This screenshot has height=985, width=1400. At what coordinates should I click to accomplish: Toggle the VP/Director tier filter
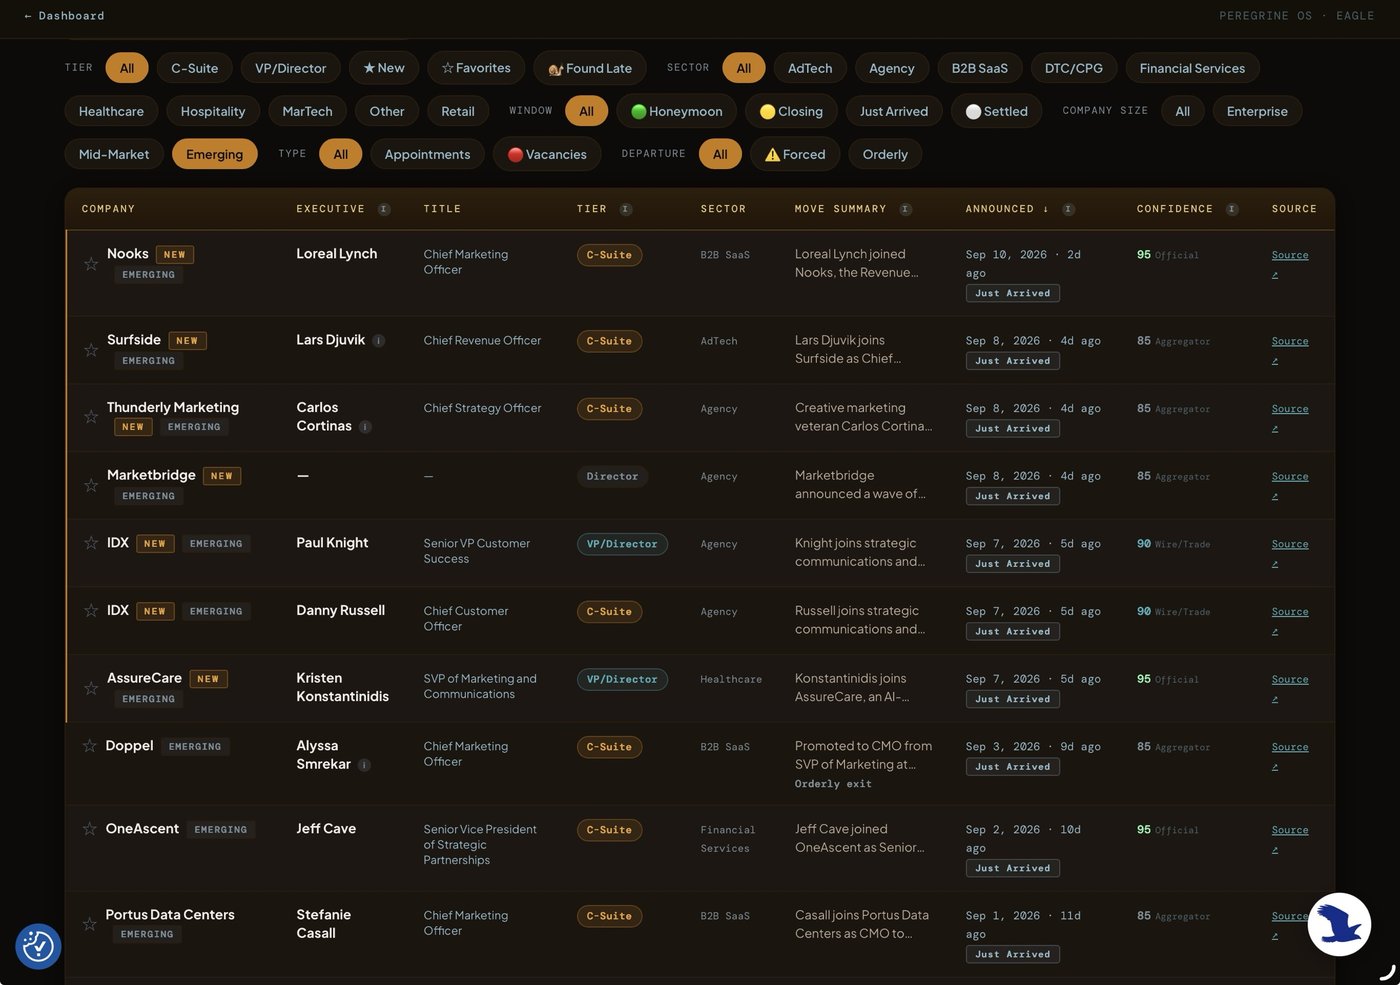point(290,68)
